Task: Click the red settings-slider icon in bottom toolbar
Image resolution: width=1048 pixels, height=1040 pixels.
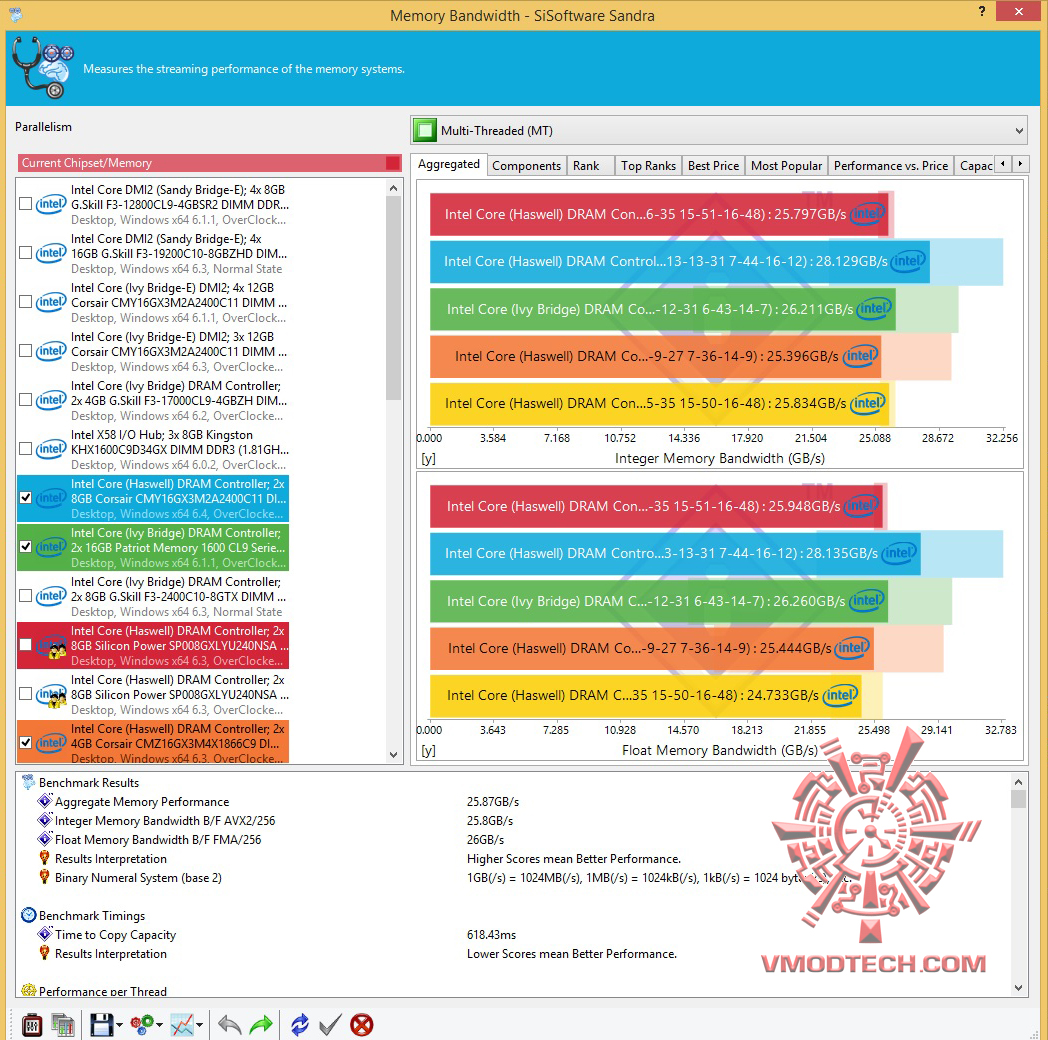Action: (31, 1024)
